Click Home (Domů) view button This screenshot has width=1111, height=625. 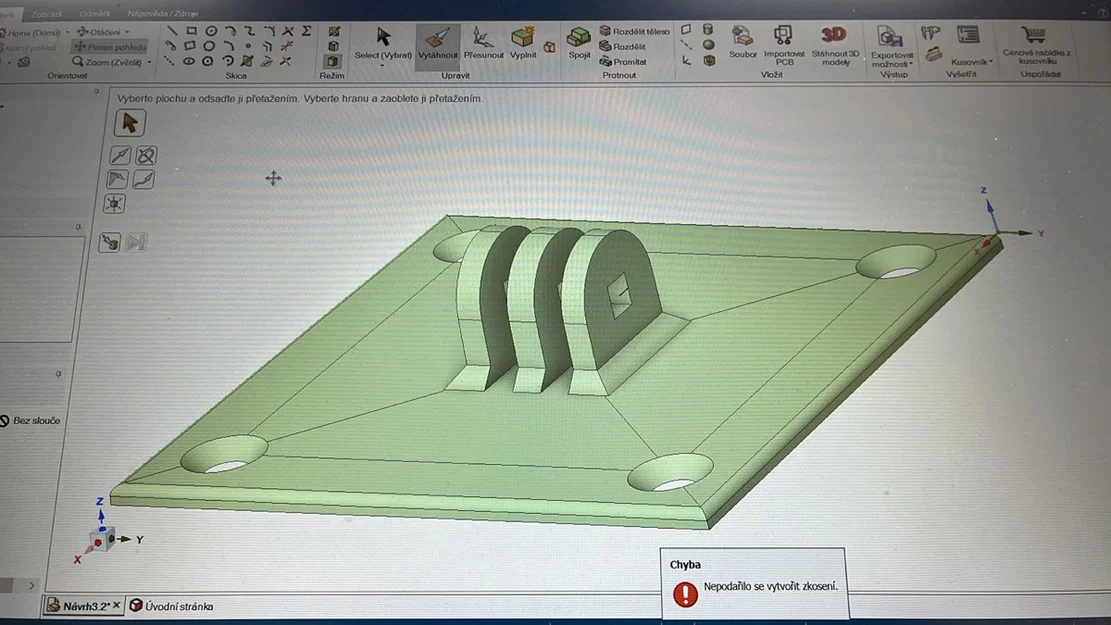(31, 33)
